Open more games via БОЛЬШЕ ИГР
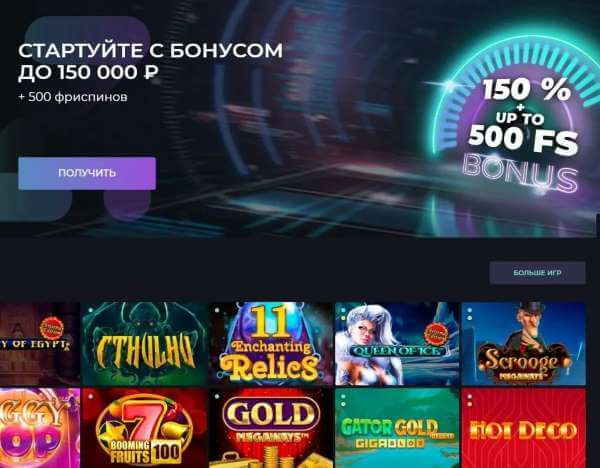 pyautogui.click(x=537, y=273)
